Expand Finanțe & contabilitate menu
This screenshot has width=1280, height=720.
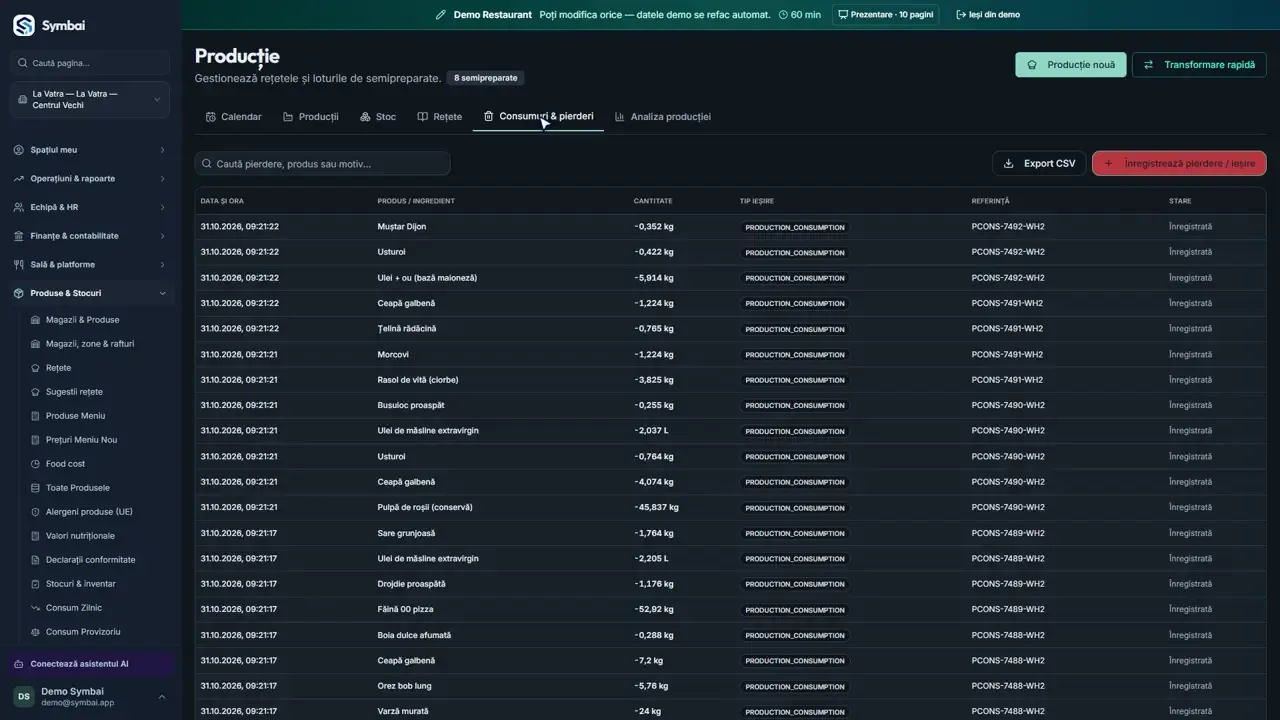(x=90, y=236)
